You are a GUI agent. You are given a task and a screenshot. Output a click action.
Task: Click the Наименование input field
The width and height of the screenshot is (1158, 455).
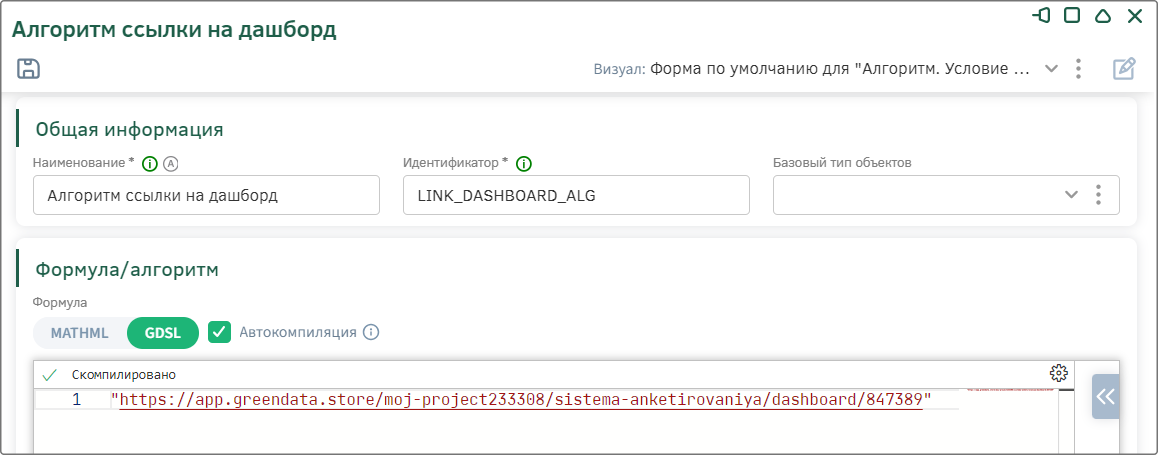(207, 195)
